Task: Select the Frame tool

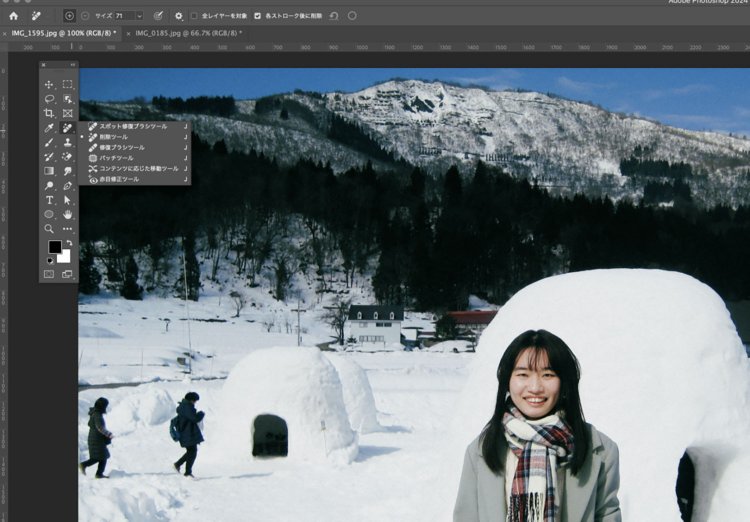Action: point(67,113)
